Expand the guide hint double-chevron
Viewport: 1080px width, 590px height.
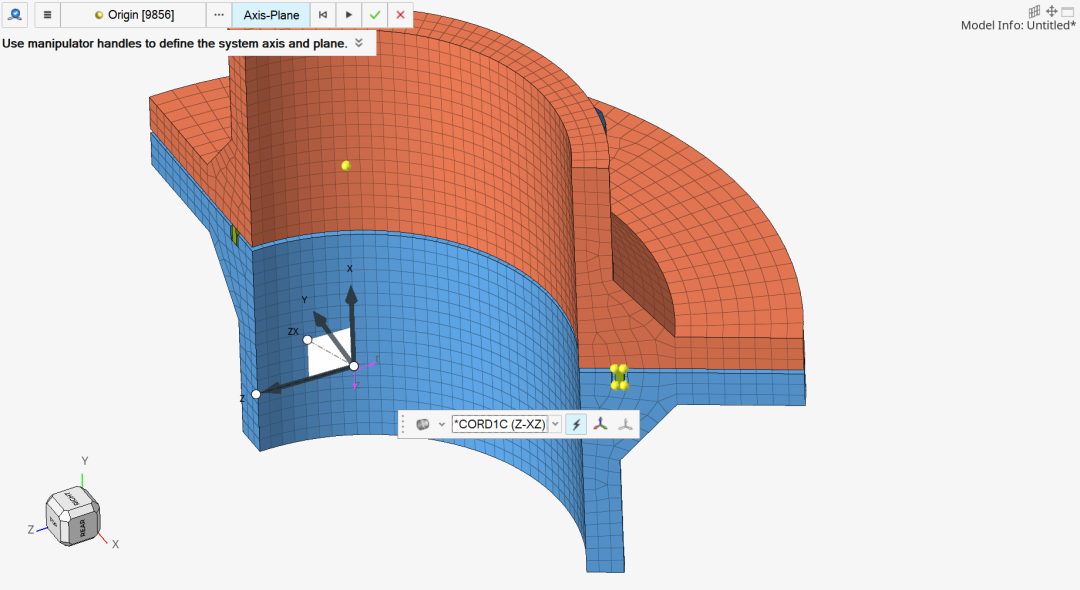point(359,43)
